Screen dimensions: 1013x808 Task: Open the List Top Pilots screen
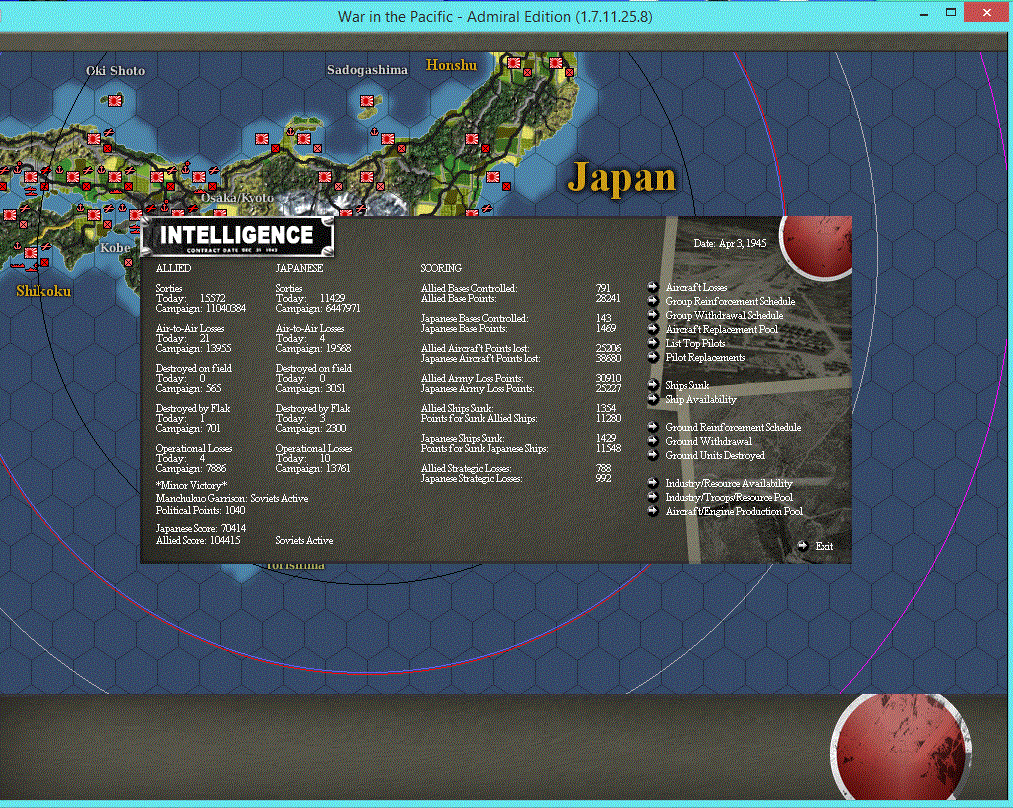coord(695,343)
